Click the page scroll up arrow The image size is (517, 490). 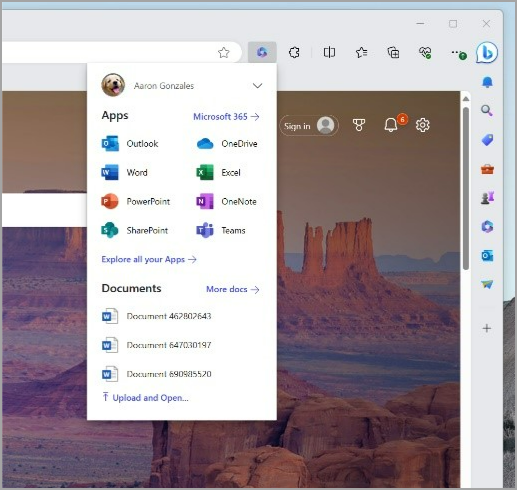[x=466, y=99]
